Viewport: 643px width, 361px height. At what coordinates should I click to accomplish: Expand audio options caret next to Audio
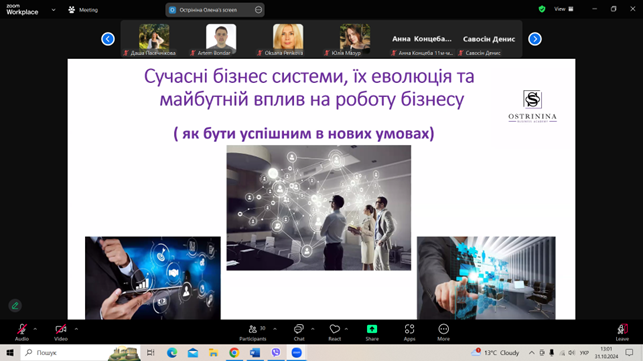[x=35, y=329]
